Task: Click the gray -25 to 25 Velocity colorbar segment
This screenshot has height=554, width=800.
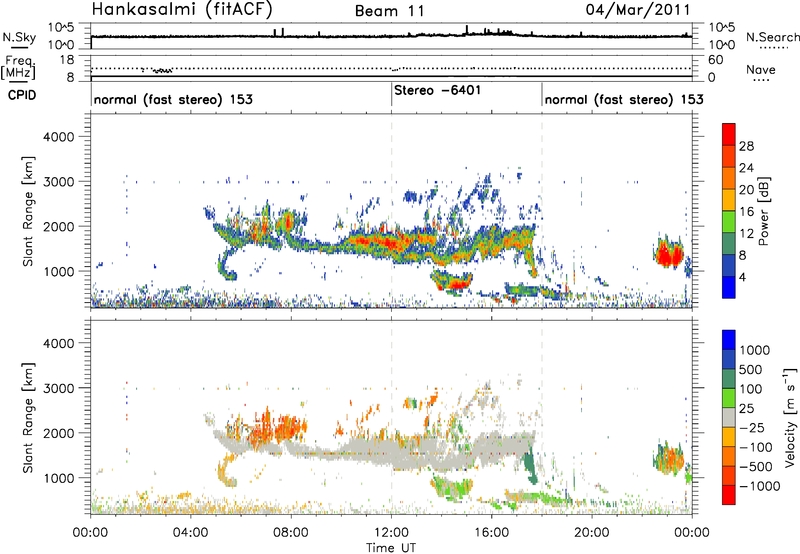Action: pos(729,418)
